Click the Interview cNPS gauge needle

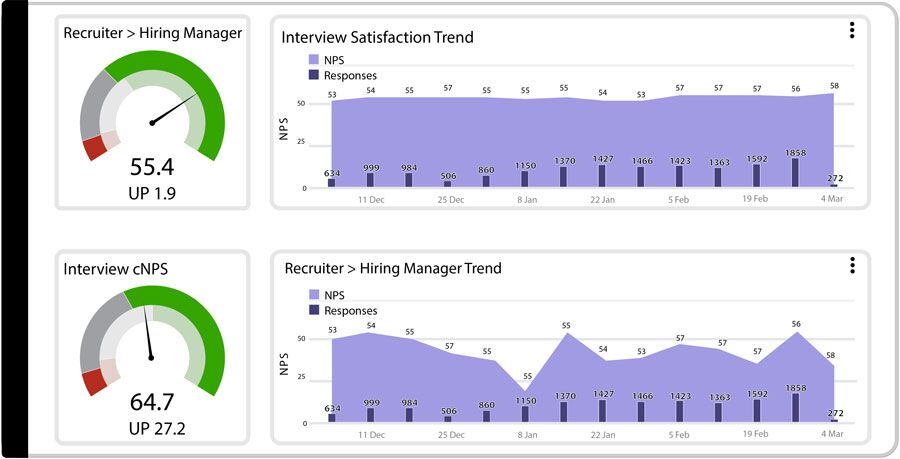point(150,334)
